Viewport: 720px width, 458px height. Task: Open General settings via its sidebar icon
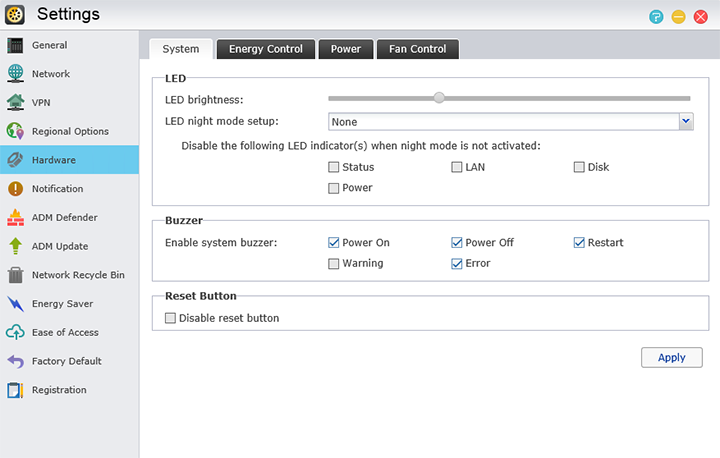[15, 45]
